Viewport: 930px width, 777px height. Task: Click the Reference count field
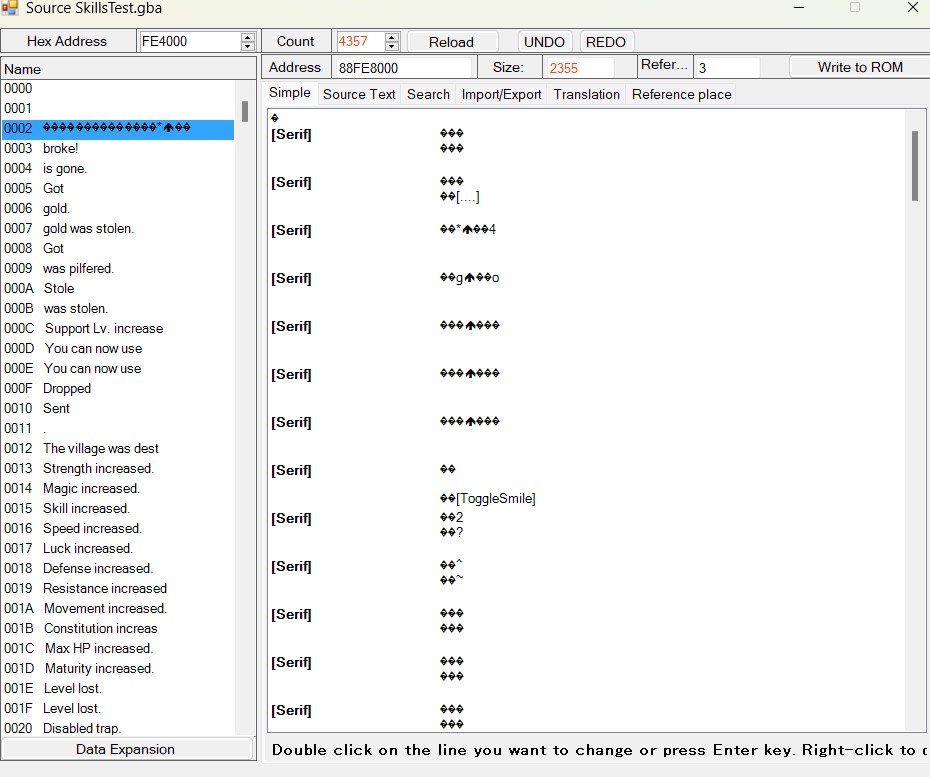tap(727, 68)
